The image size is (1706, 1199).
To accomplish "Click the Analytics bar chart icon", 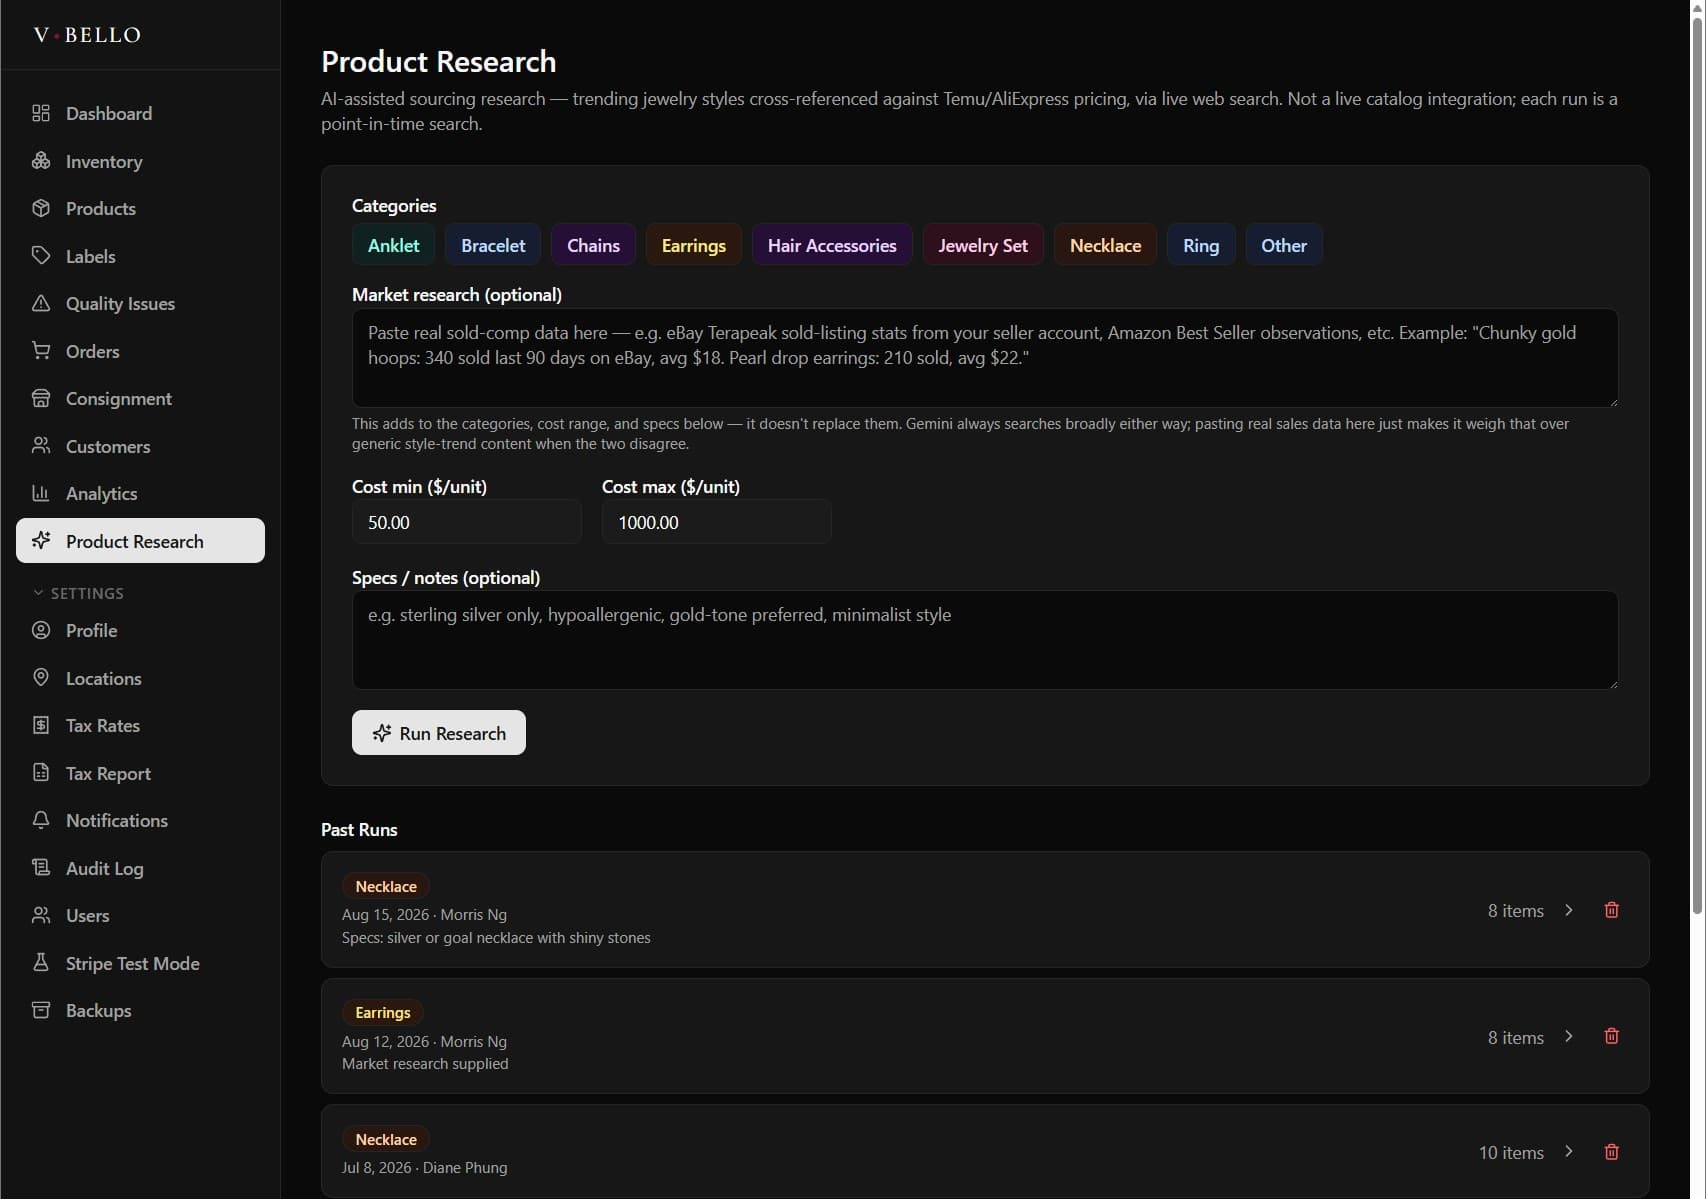I will click(41, 493).
